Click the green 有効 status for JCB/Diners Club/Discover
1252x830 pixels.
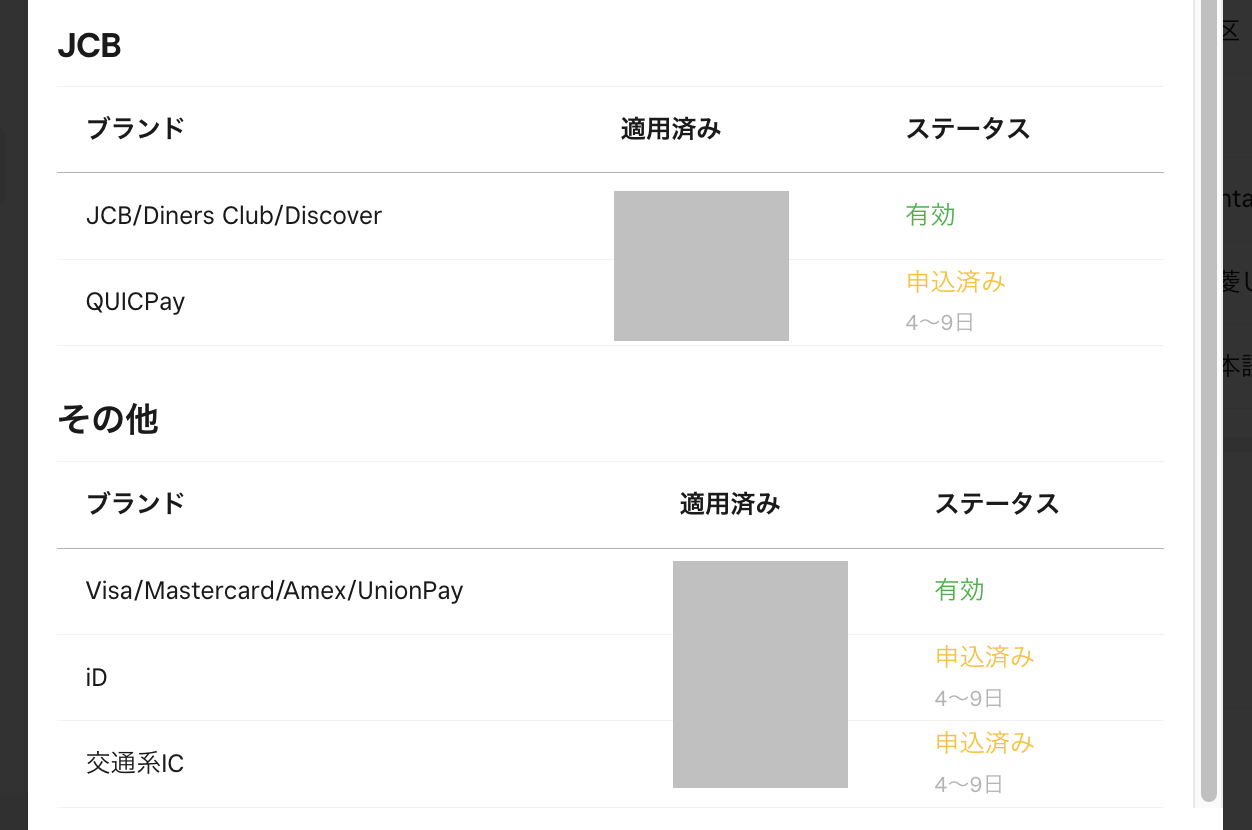930,215
